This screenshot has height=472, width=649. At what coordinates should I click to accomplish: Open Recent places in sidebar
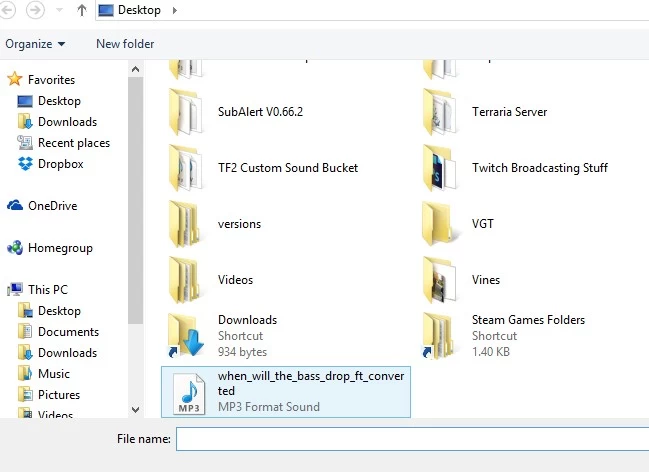74,143
